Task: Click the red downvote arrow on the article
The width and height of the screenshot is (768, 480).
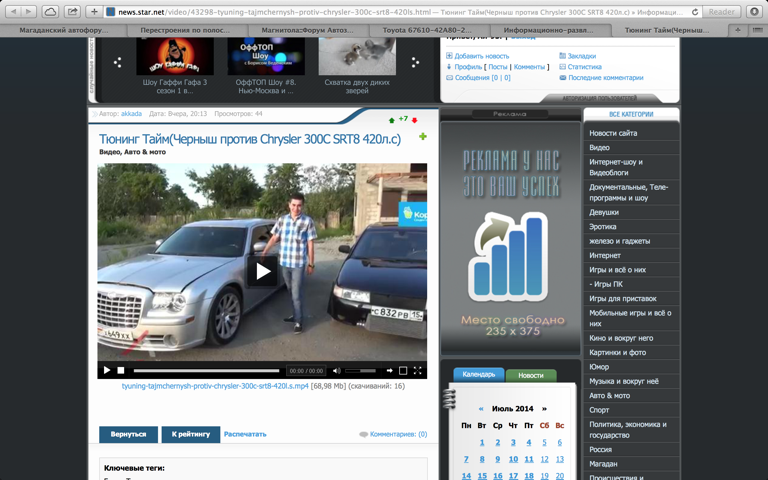Action: [415, 120]
